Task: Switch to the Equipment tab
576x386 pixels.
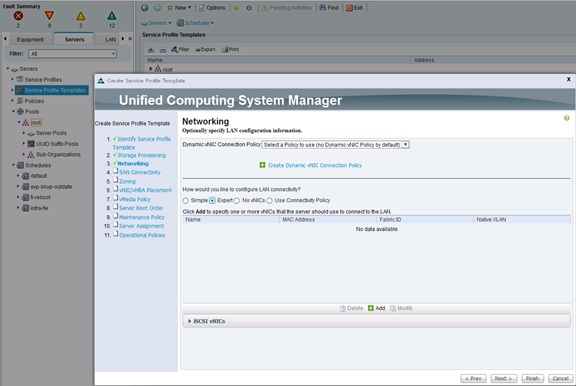Action: pyautogui.click(x=30, y=39)
